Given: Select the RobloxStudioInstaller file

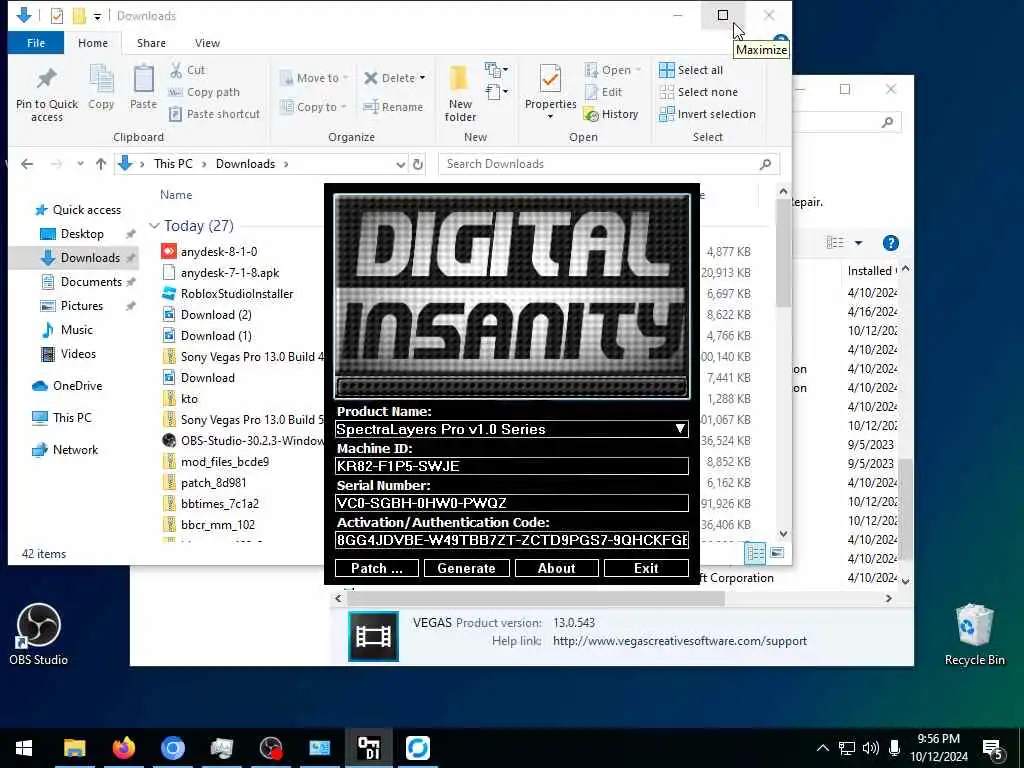Looking at the screenshot, I should pyautogui.click(x=237, y=294).
